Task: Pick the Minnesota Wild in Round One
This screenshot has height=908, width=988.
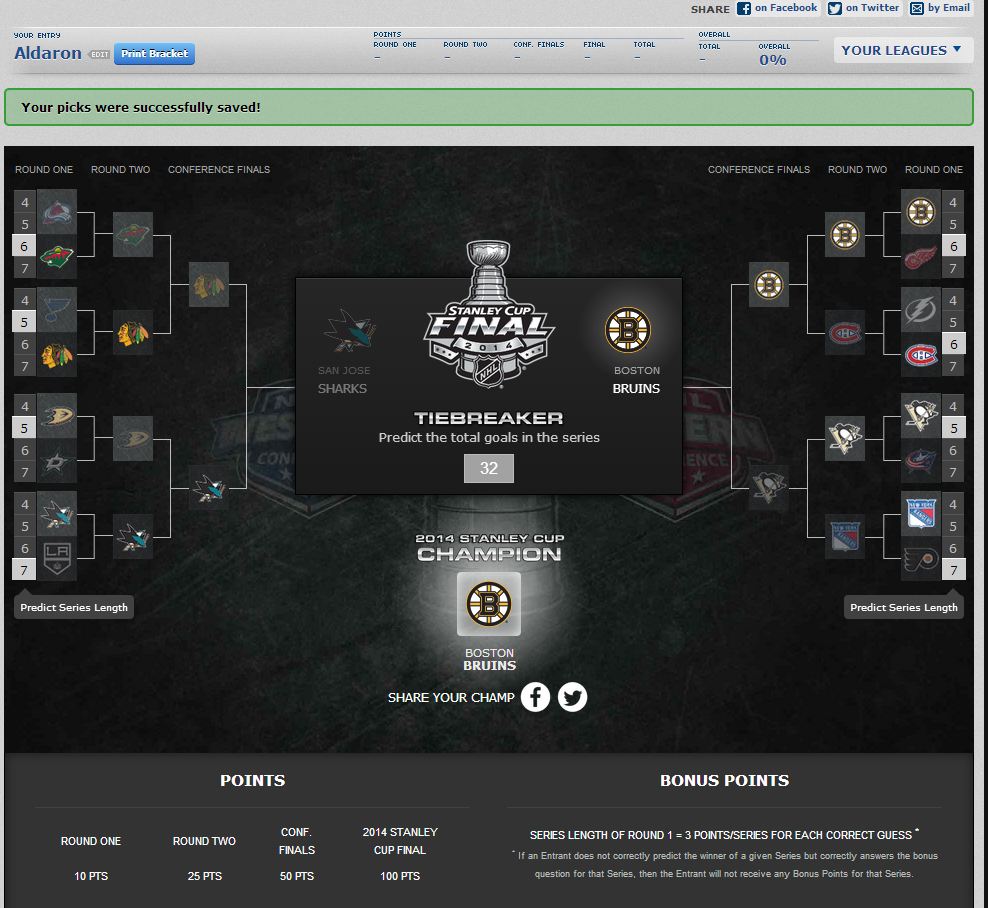Action: 57,256
